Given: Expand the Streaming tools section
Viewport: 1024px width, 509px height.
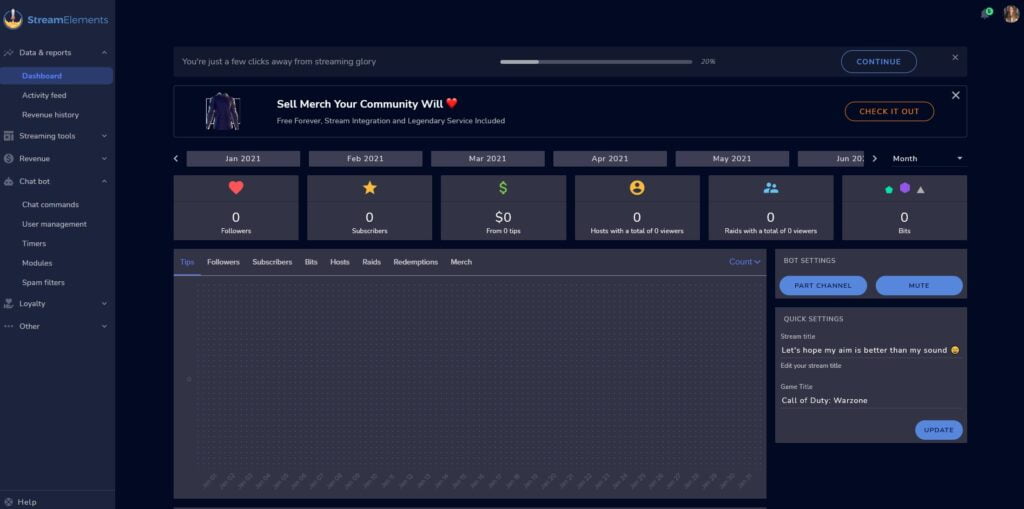Looking at the screenshot, I should (x=104, y=136).
